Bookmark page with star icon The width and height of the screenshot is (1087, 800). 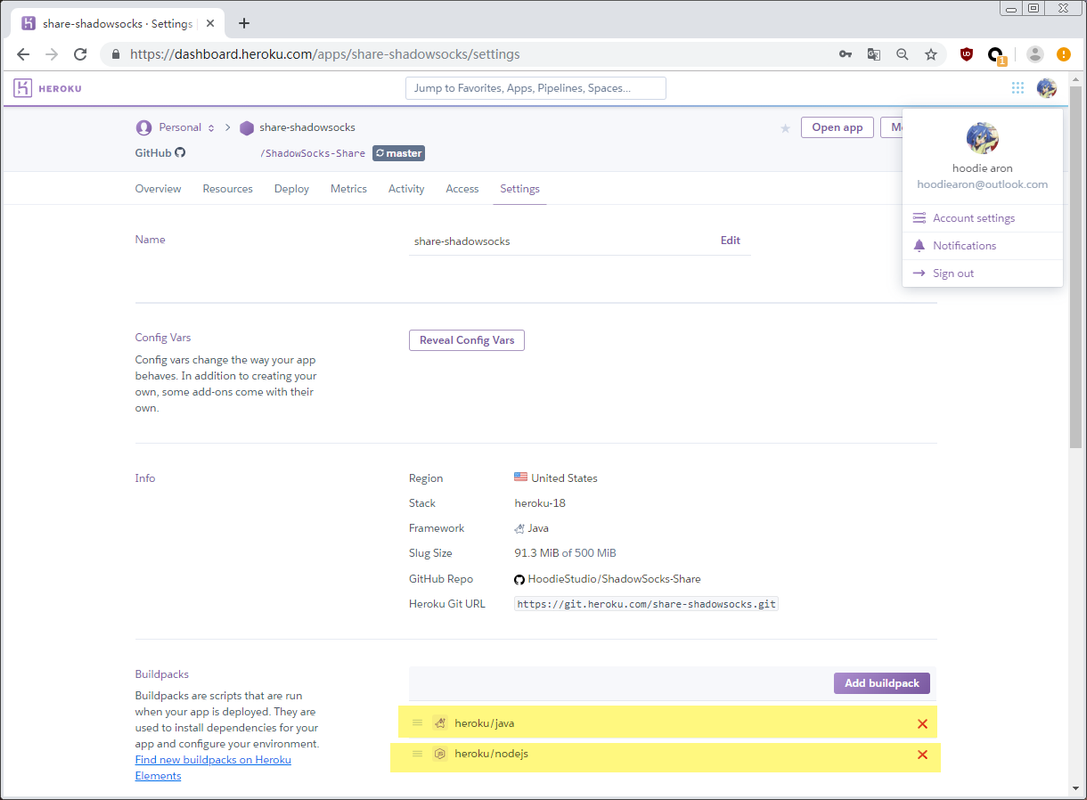(930, 54)
